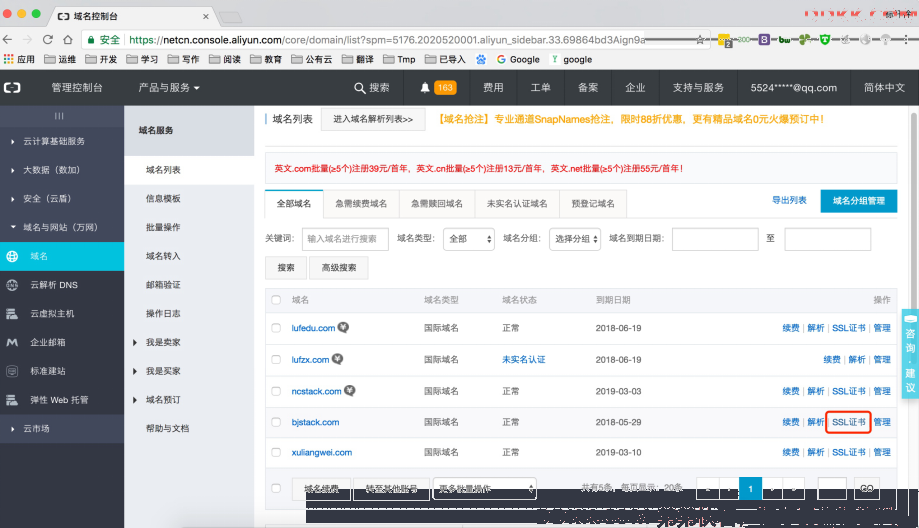The width and height of the screenshot is (919, 528).
Task: Click the 搜索 button below filters
Action: (x=286, y=268)
